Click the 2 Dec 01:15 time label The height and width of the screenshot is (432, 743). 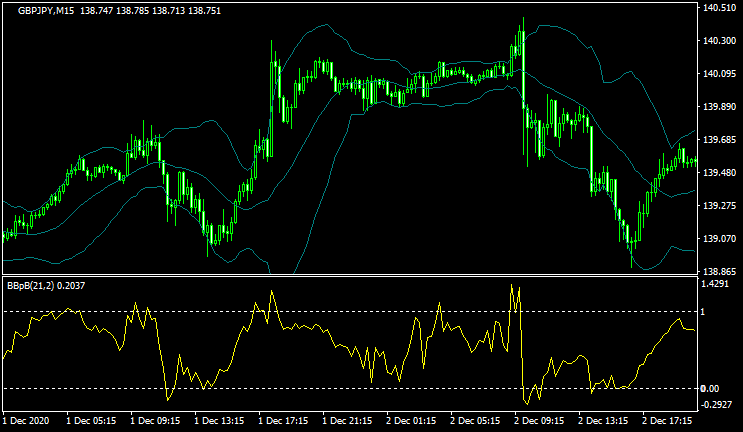pos(411,421)
